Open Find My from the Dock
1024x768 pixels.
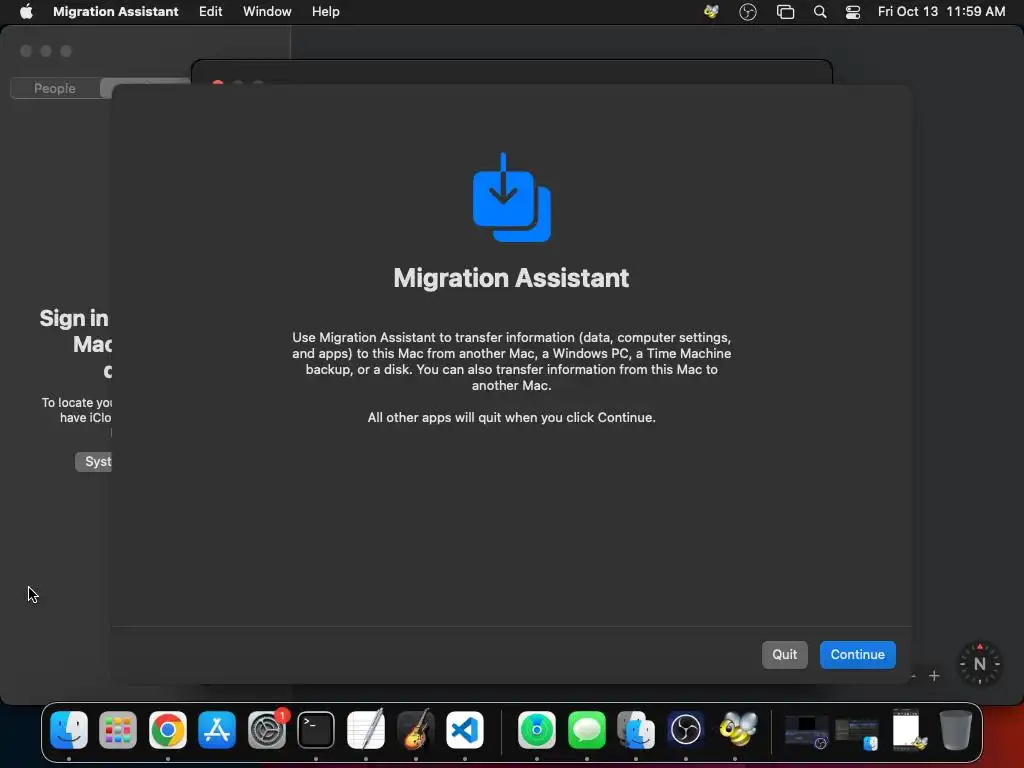coord(537,729)
